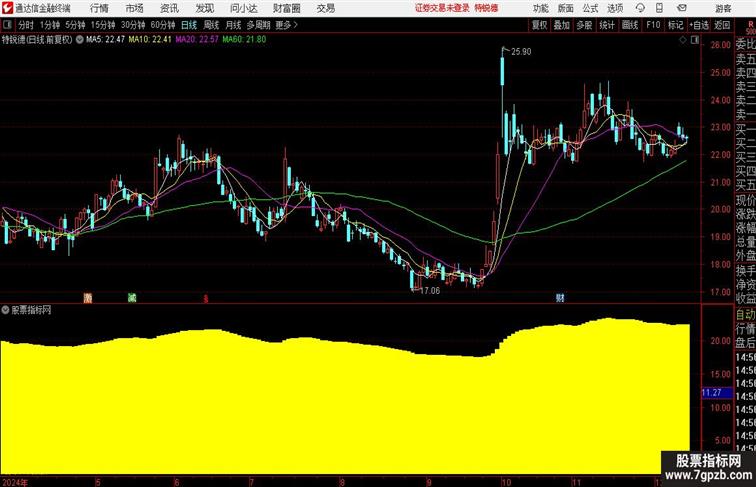Open the F10 company info button
Viewport: 756px width, 487px height.
653,25
